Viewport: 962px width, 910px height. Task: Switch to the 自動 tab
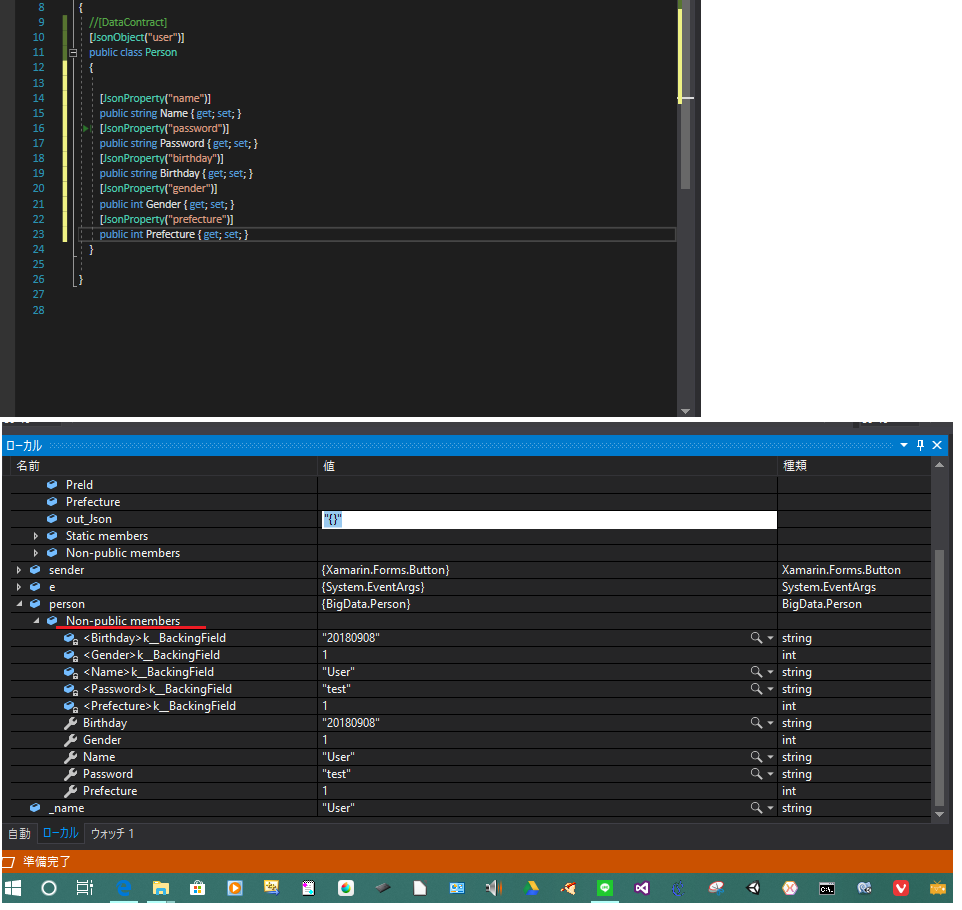pos(19,832)
